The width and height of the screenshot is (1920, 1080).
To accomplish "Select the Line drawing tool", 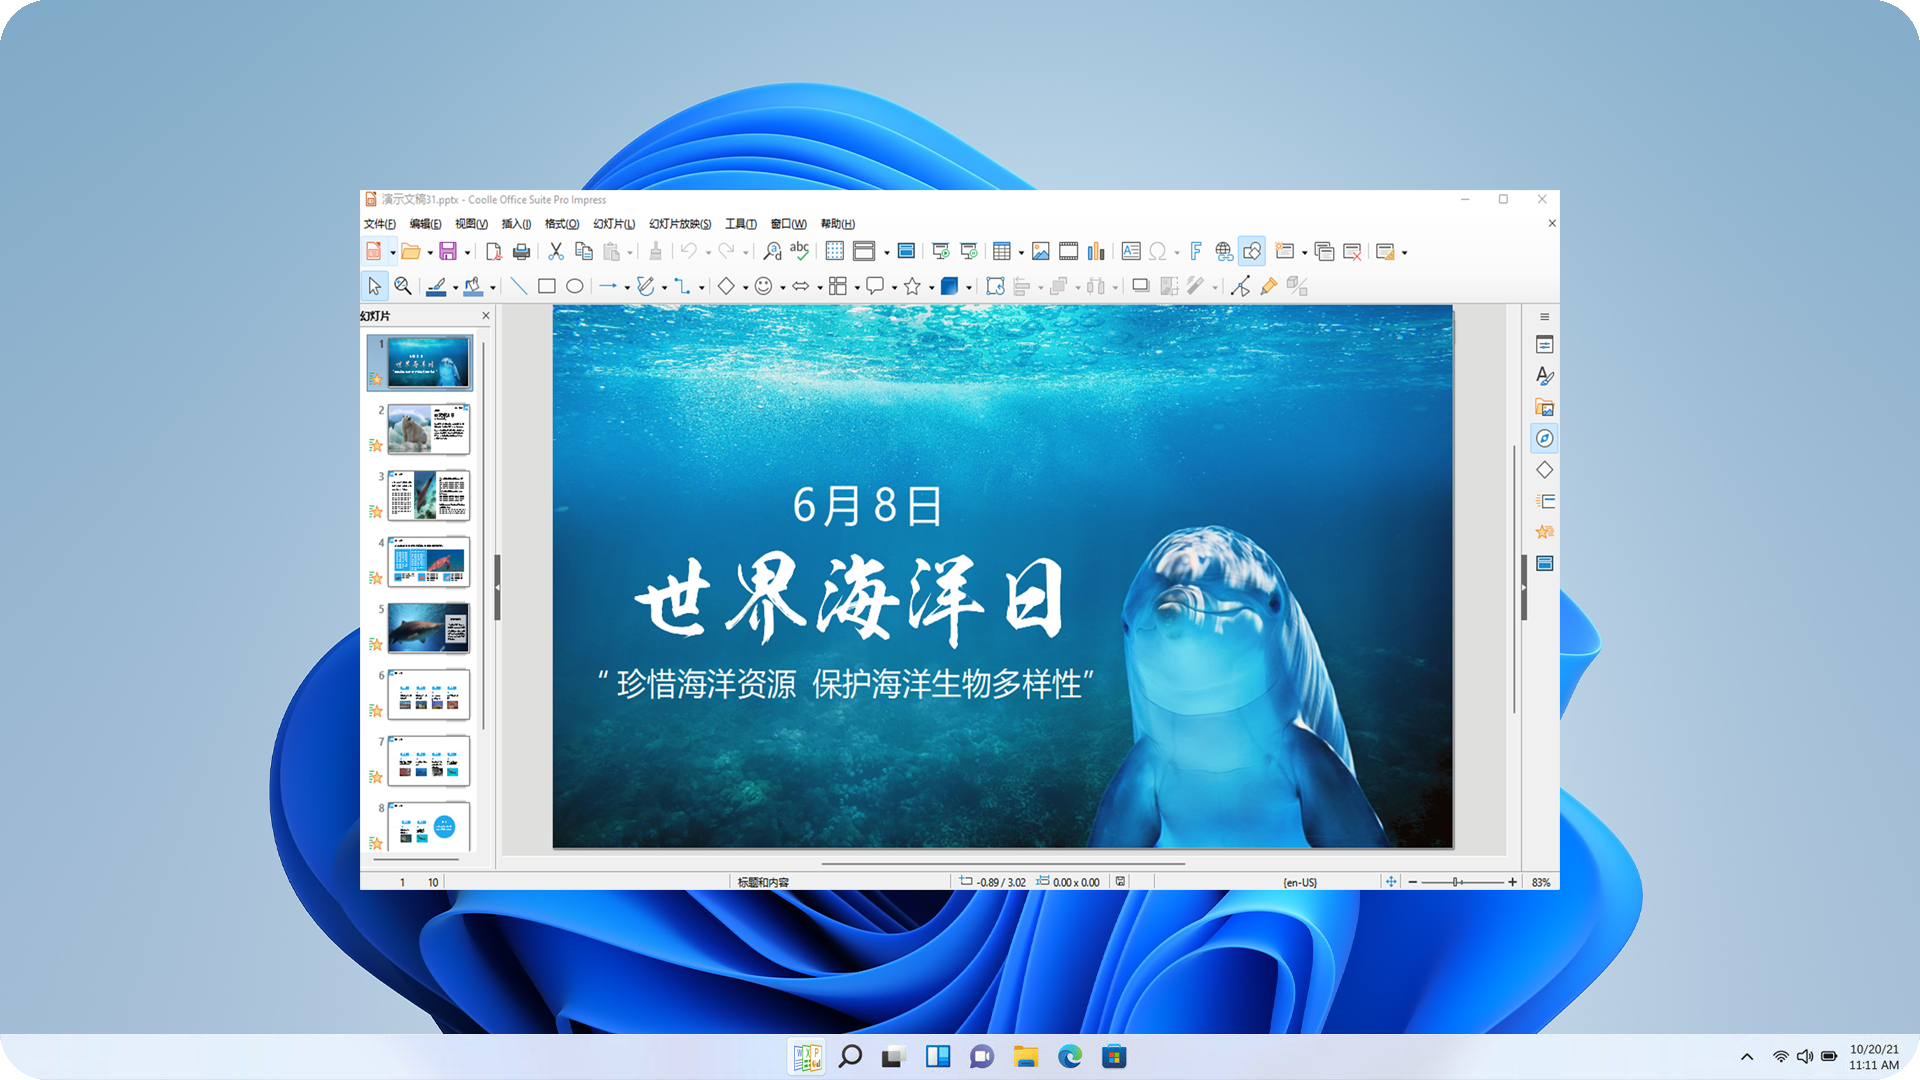I will pos(519,286).
